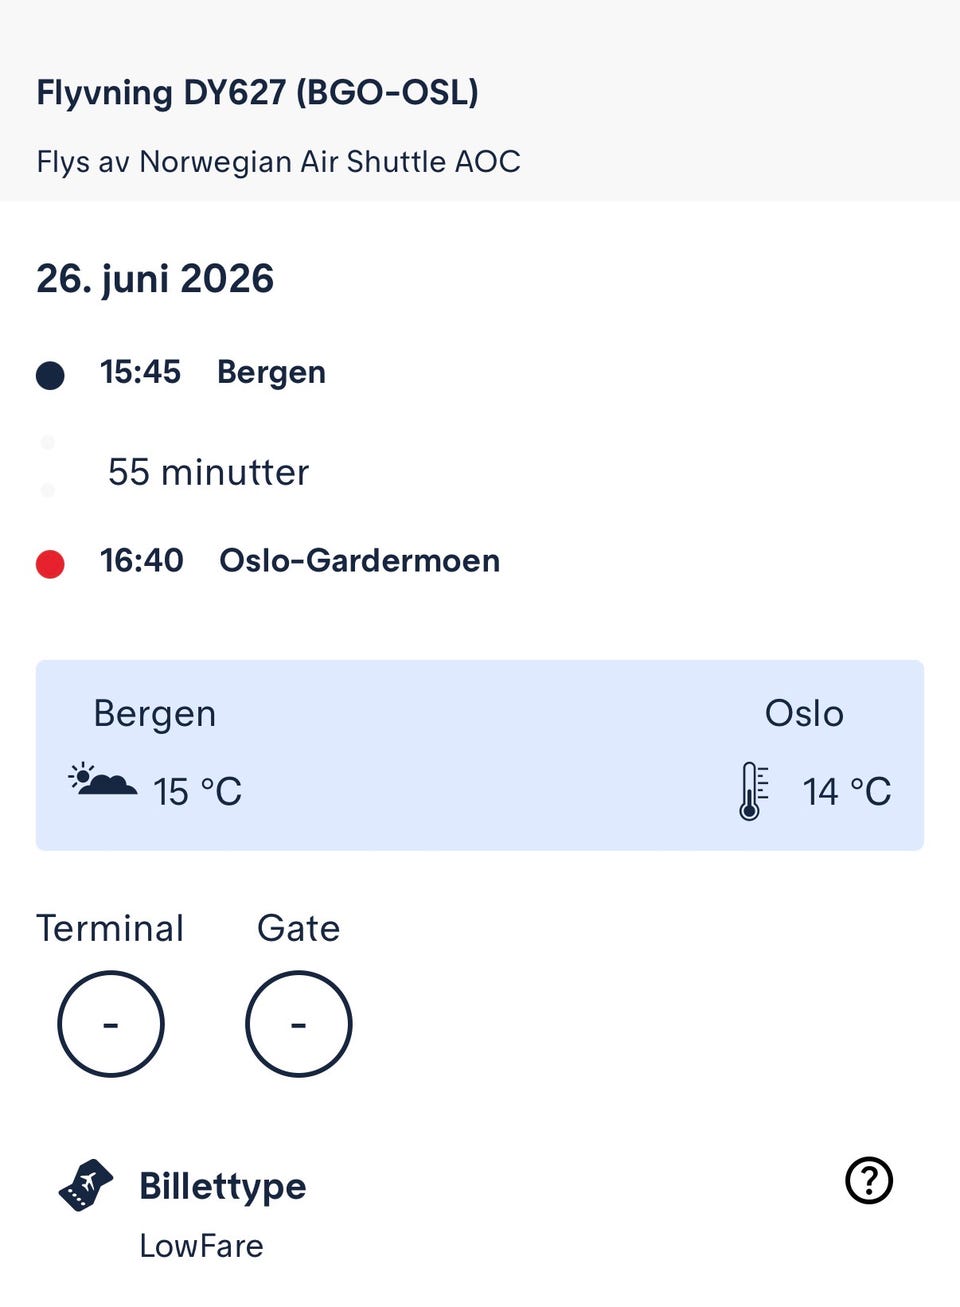960x1307 pixels.
Task: Tap the Terminal circle indicator
Action: pyautogui.click(x=110, y=1024)
